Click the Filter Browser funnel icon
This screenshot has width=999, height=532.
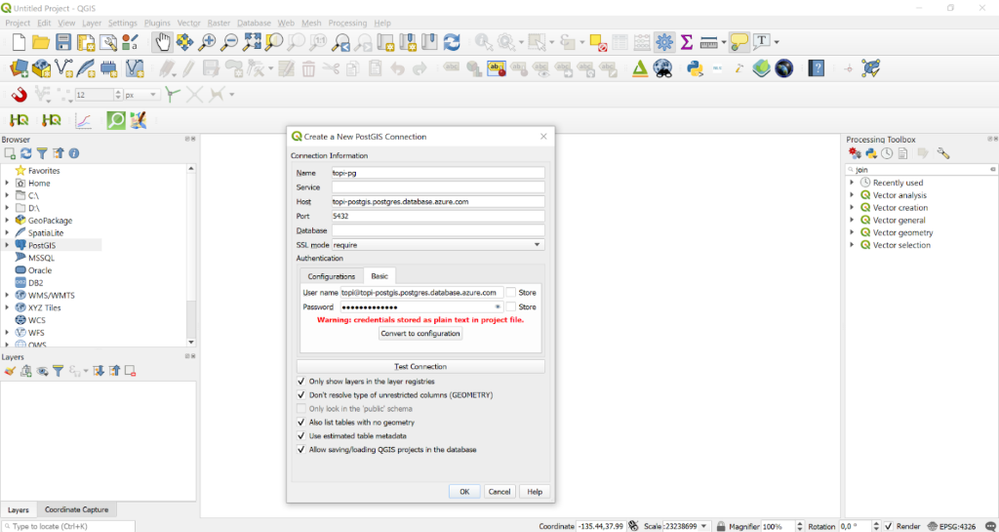42,154
